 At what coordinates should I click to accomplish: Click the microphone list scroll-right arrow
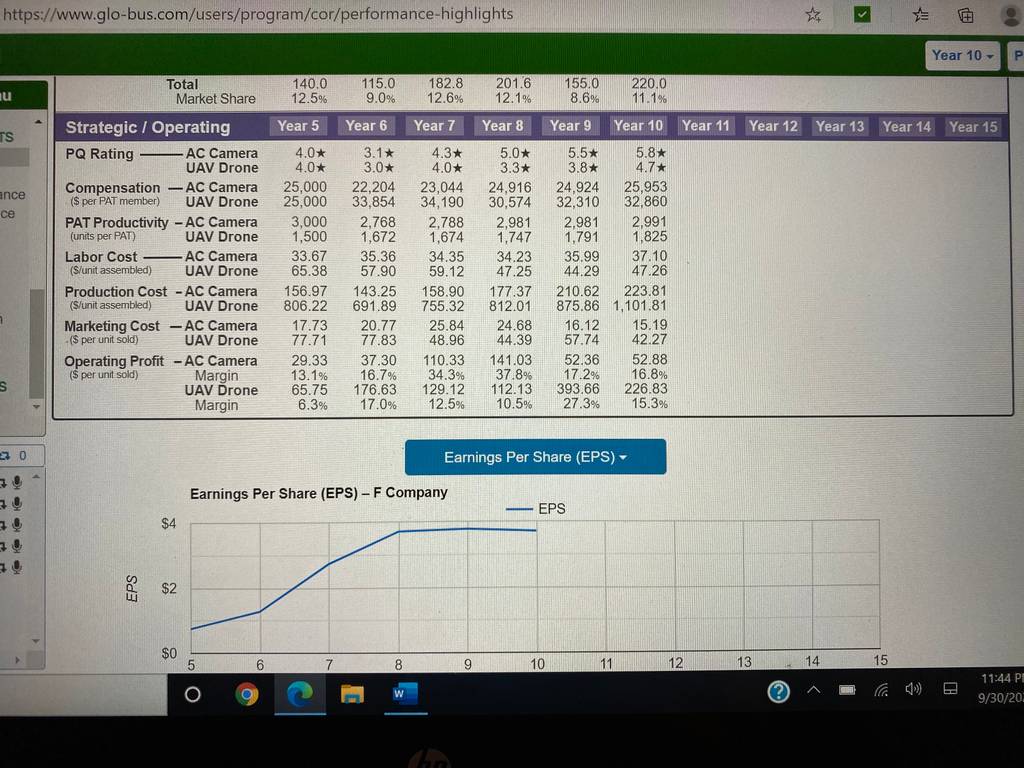click(18, 660)
